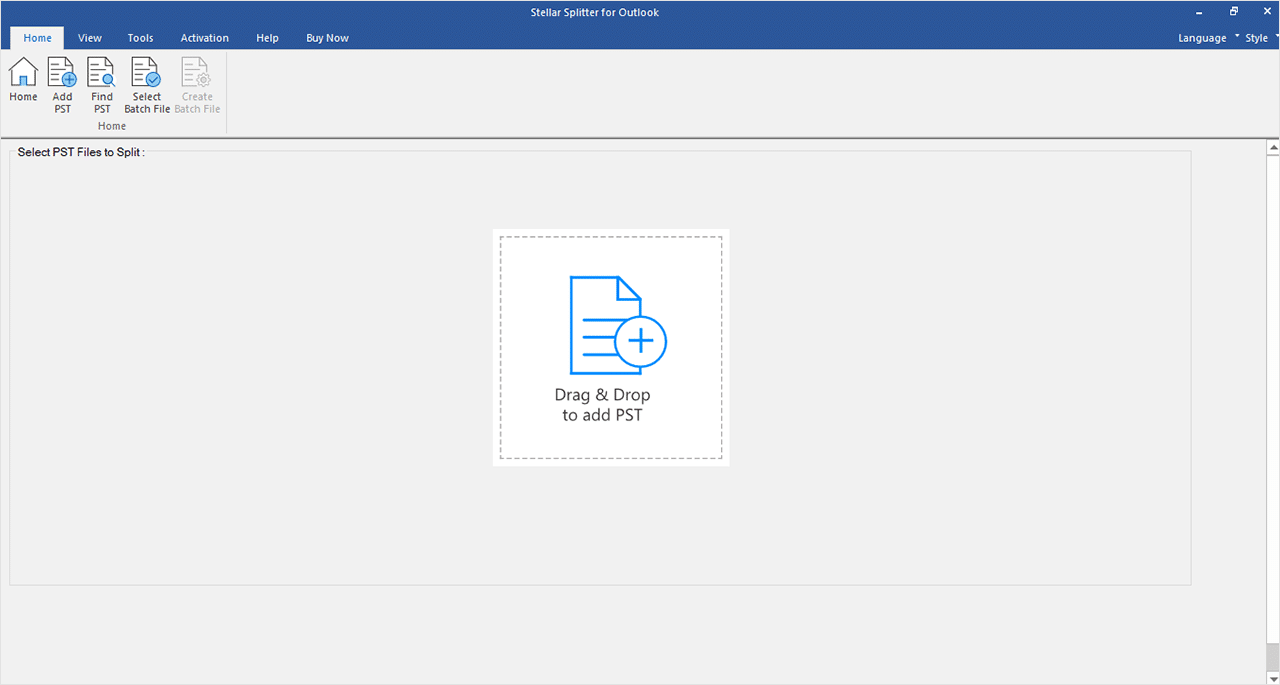The image size is (1280, 685).
Task: Click Buy Now in the ribbon
Action: click(327, 37)
